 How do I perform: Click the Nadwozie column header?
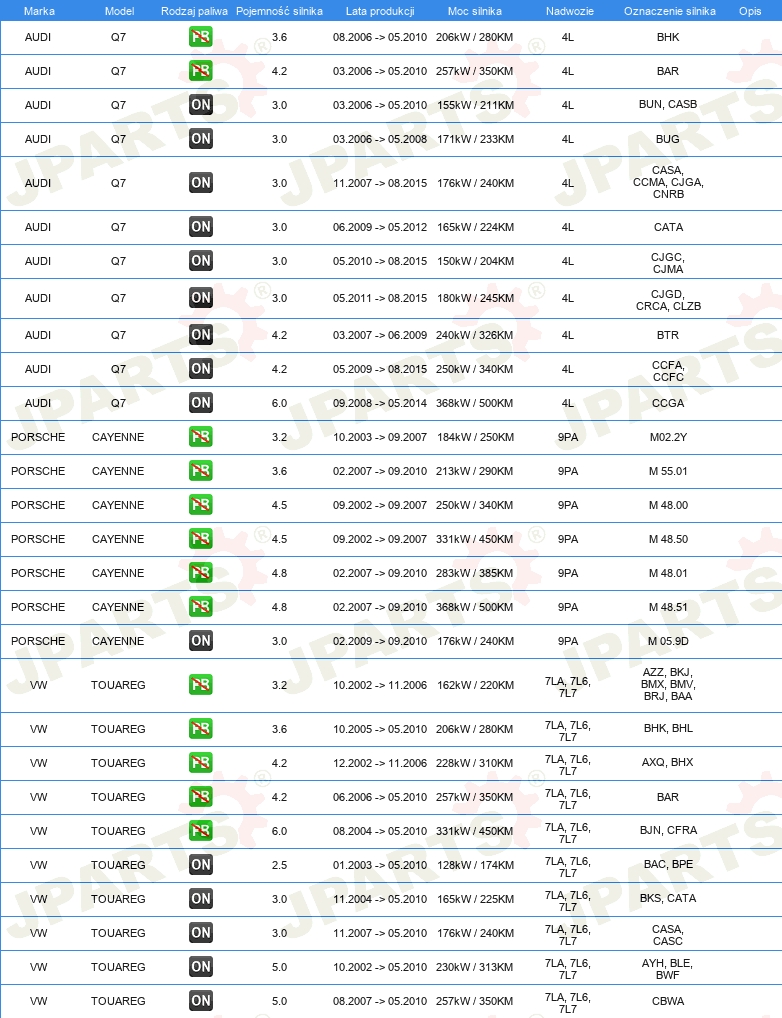click(570, 11)
